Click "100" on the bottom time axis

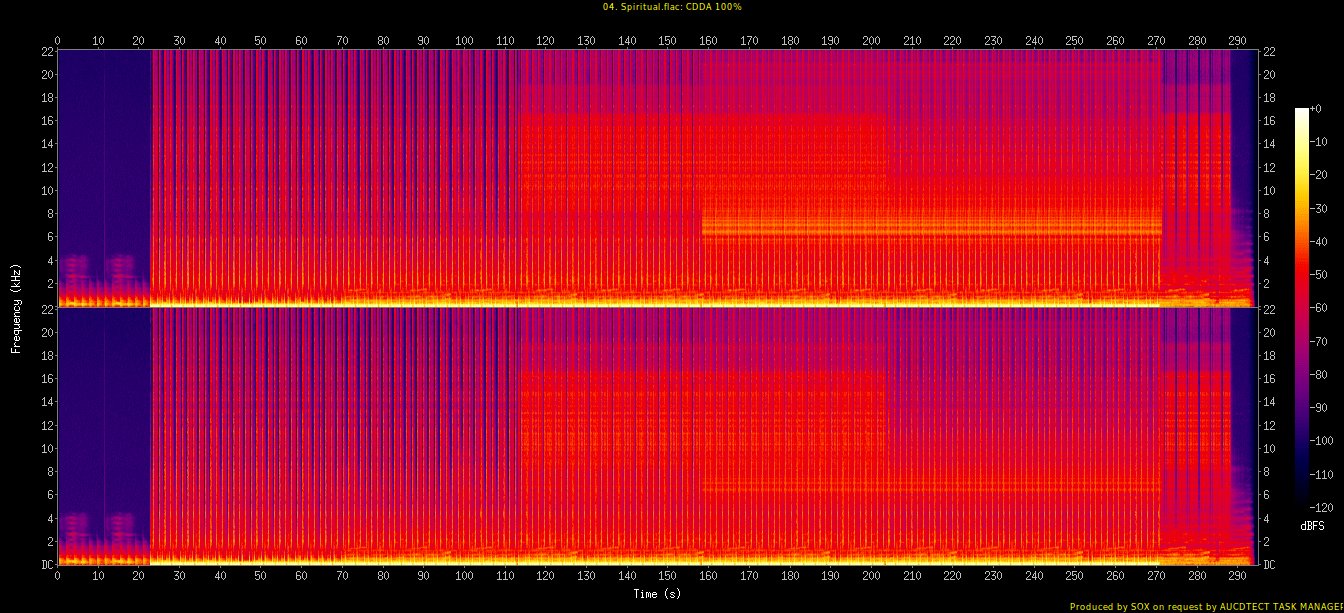(x=464, y=578)
